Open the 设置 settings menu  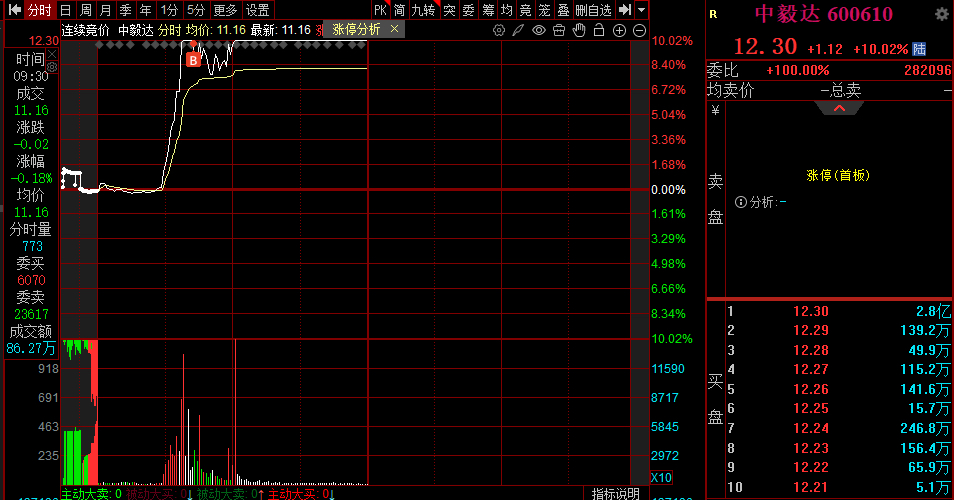pos(257,10)
